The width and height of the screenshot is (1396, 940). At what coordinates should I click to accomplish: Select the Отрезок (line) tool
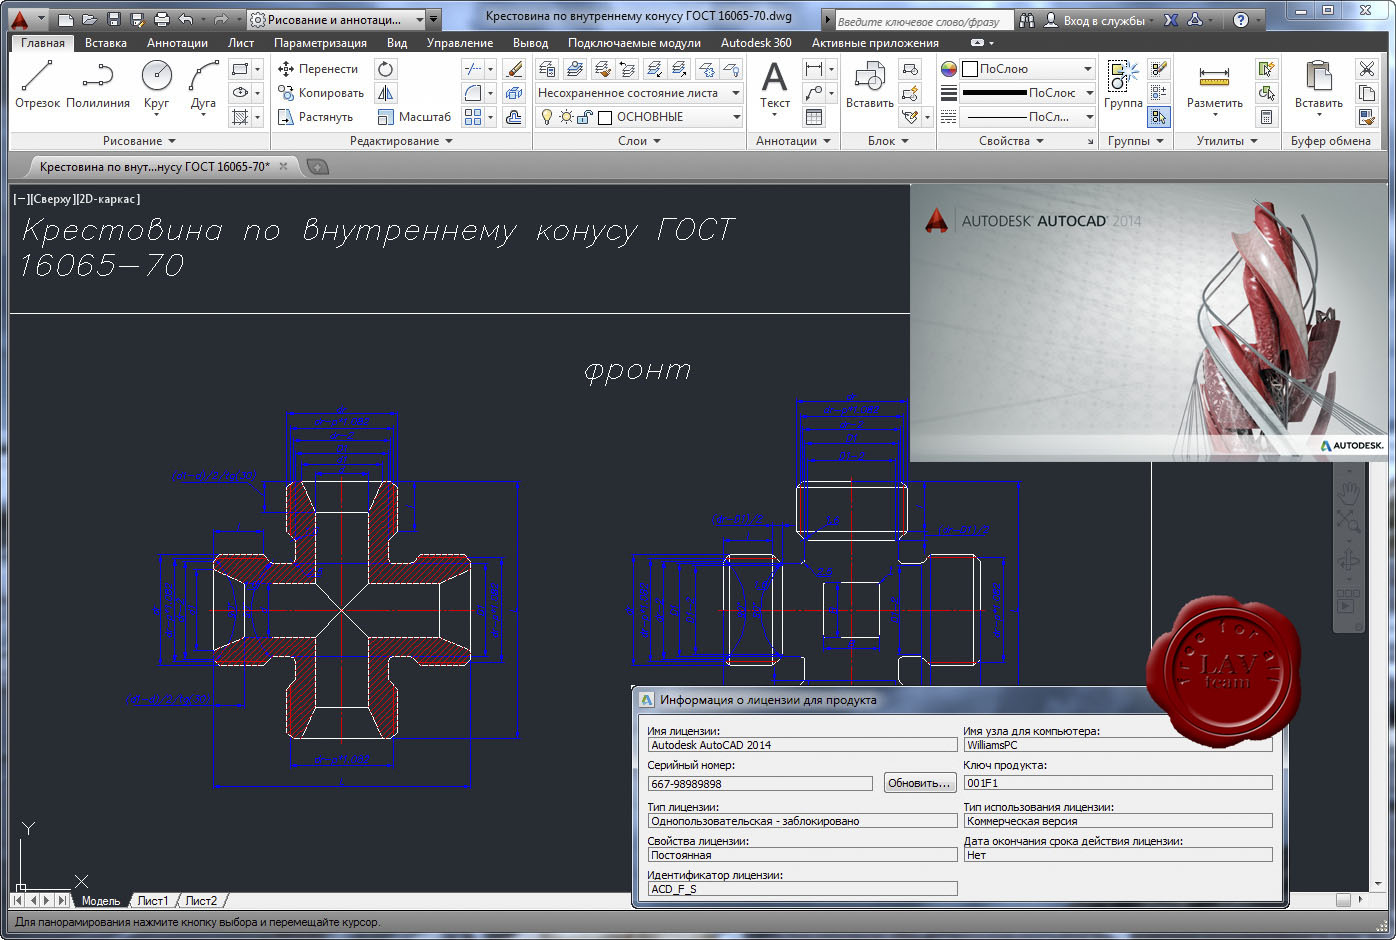pos(37,84)
